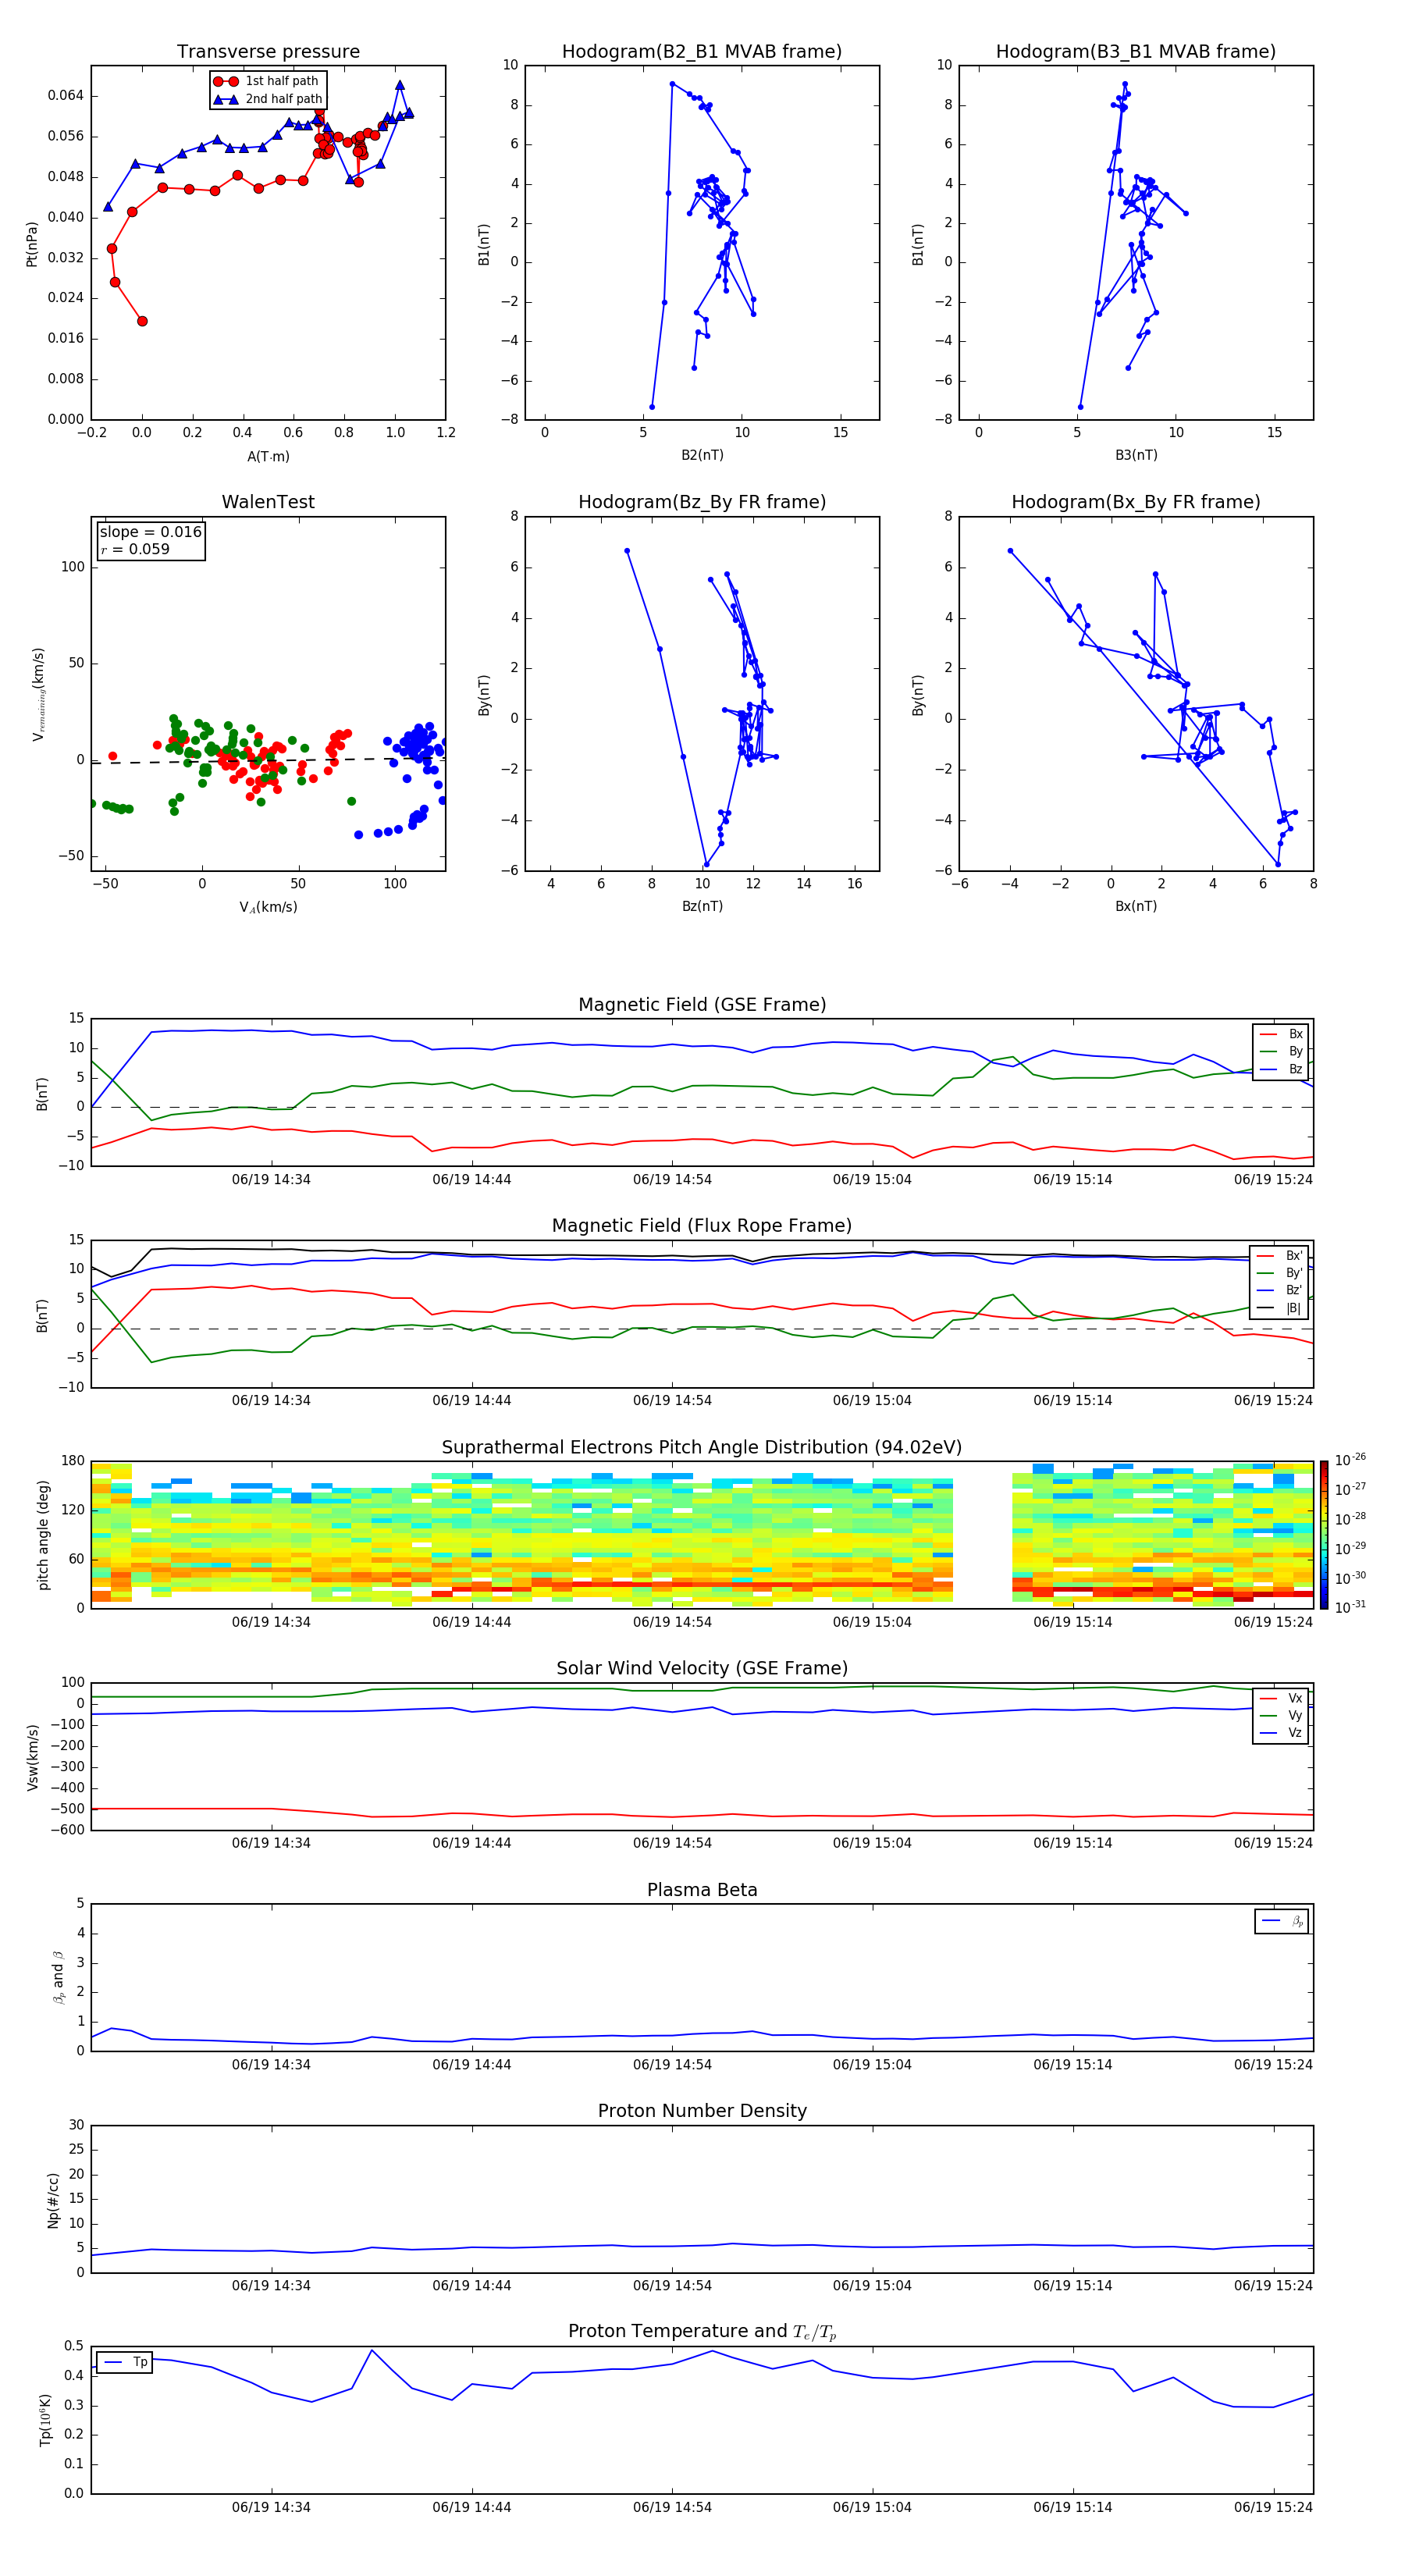The width and height of the screenshot is (1405, 2576).
Task: Click the 'pitch angle (deg)' axis label
Action: point(43,1535)
